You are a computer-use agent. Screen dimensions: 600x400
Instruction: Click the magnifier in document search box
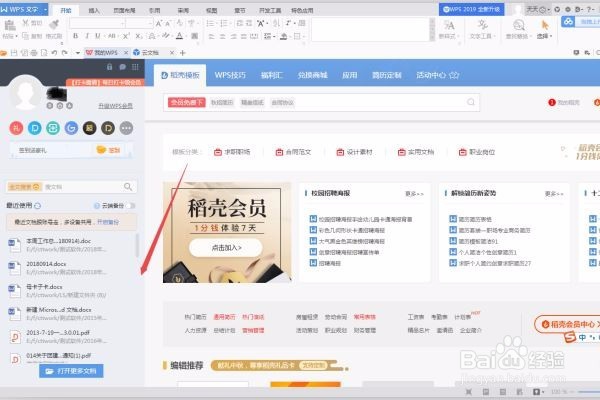tap(128, 187)
